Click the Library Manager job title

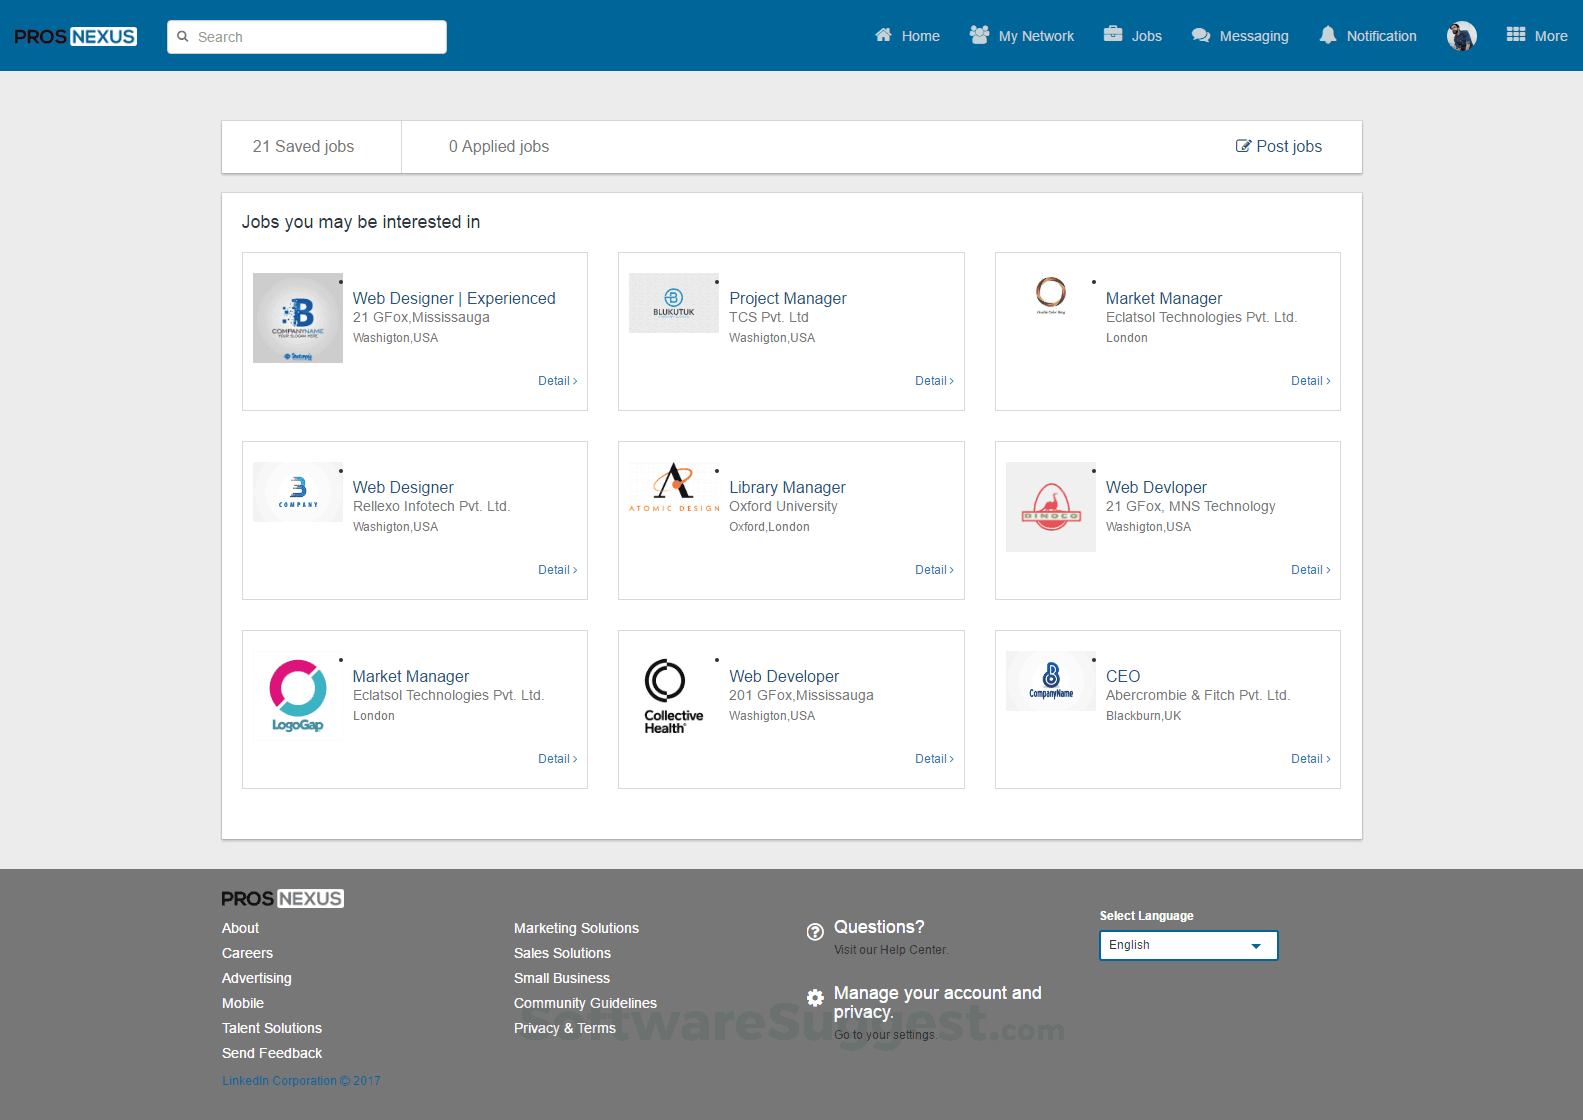787,487
